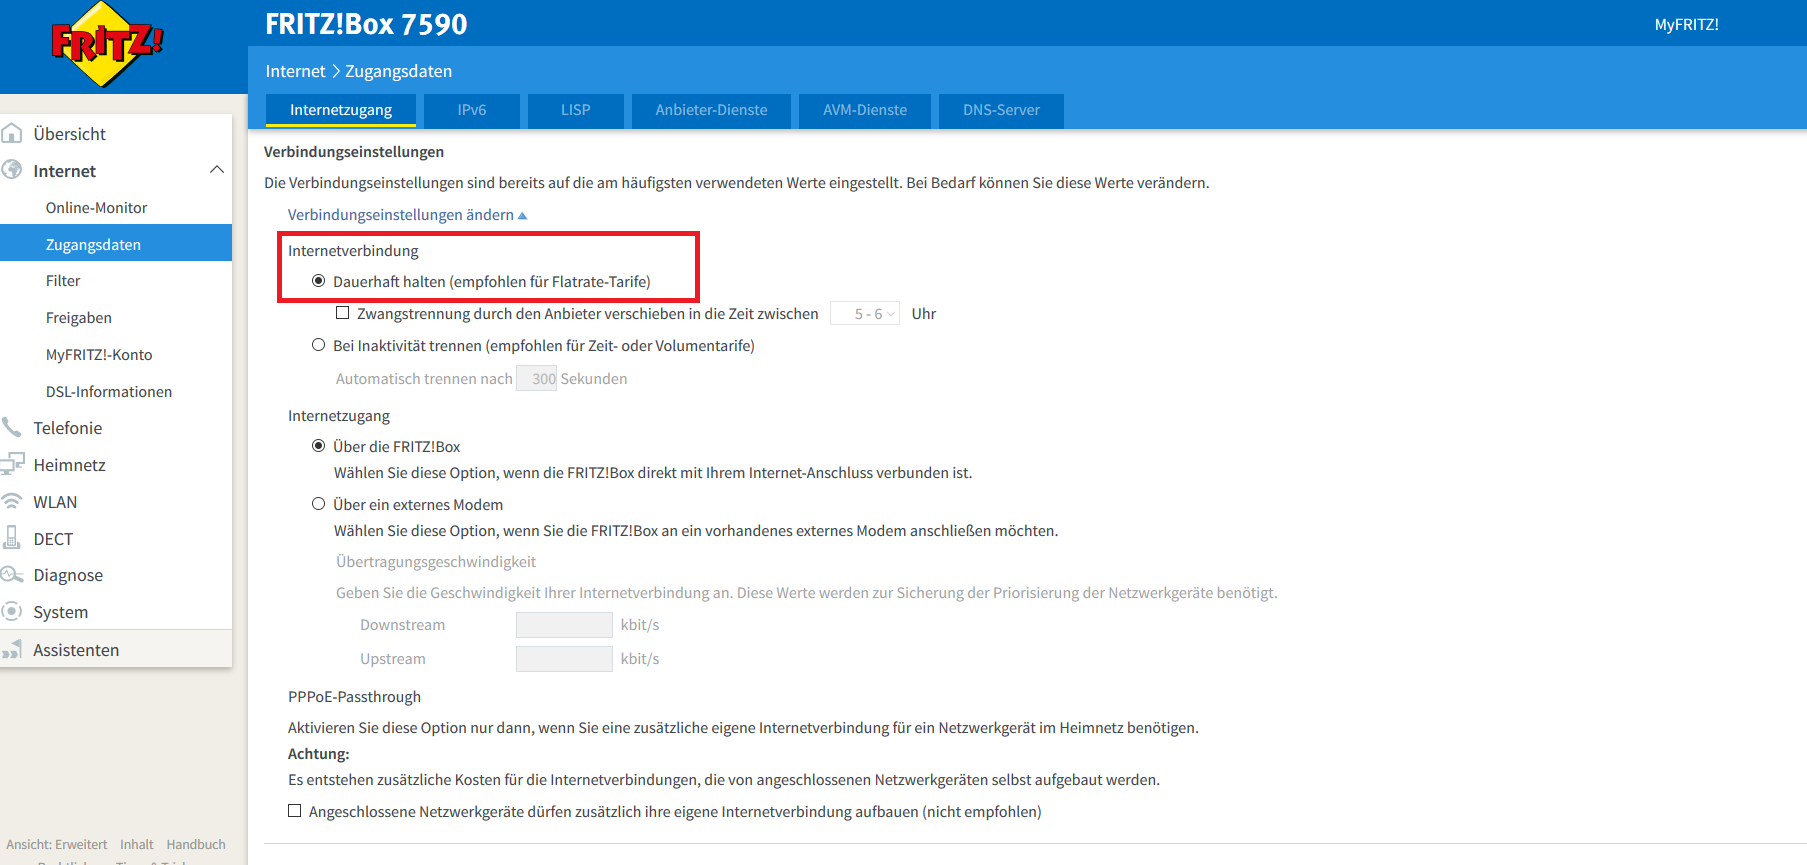Click the Downstream kbit/s field
The height and width of the screenshot is (865, 1807).
click(x=564, y=625)
